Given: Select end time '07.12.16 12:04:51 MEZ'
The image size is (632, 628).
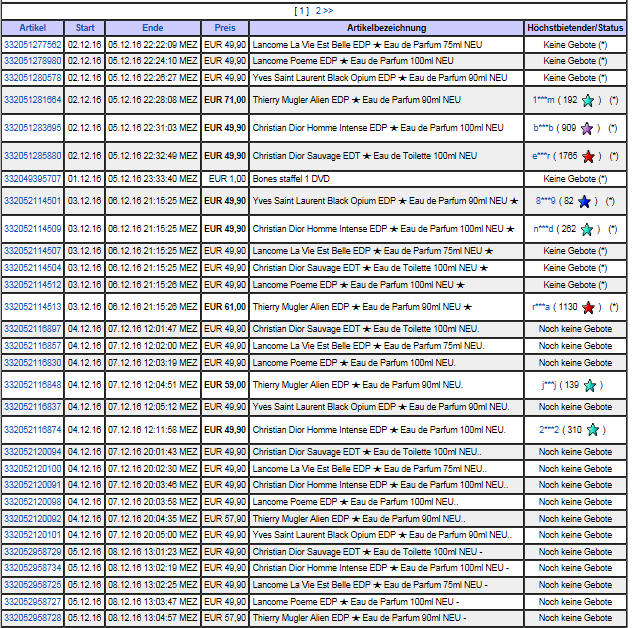Looking at the screenshot, I should pos(153,385).
